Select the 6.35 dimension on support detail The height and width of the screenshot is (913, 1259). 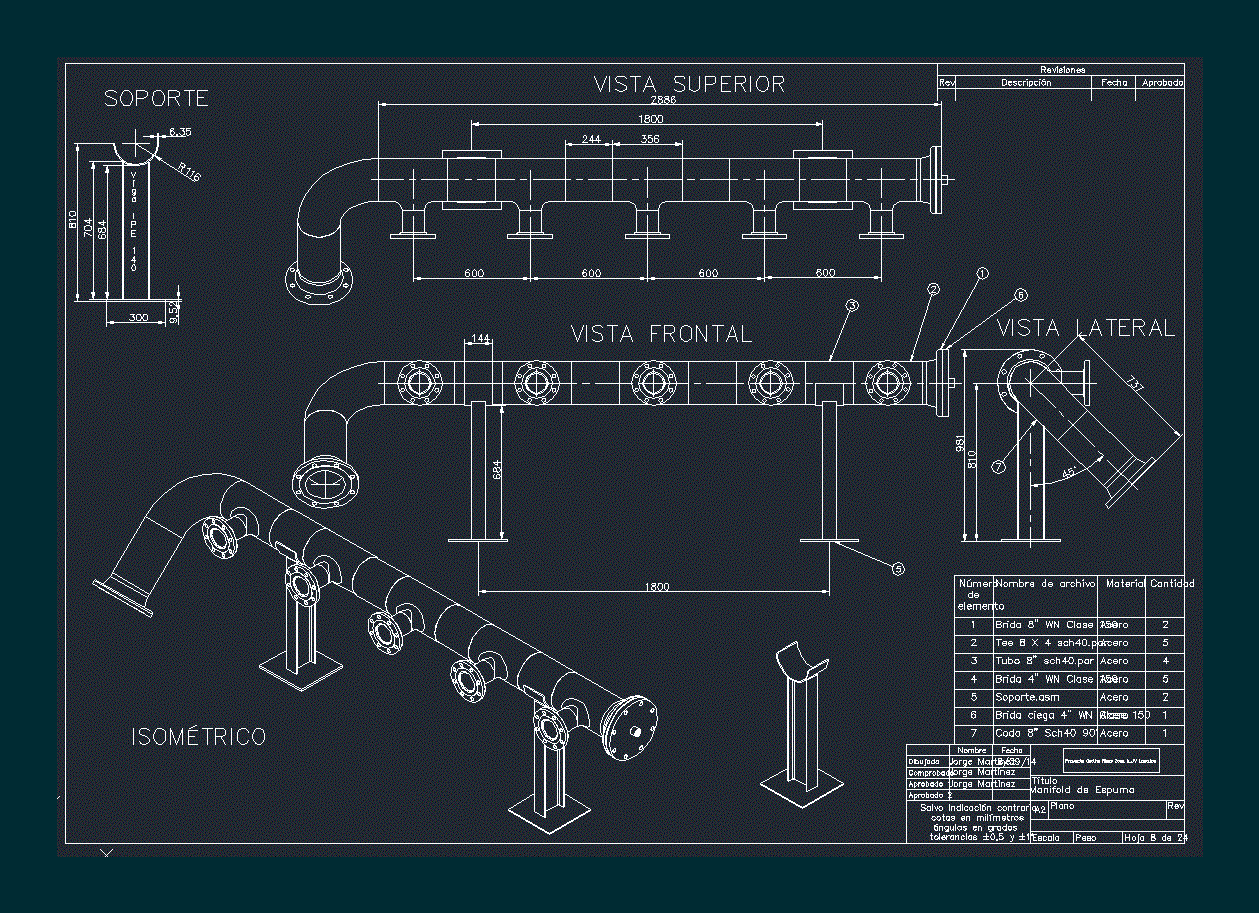click(180, 132)
